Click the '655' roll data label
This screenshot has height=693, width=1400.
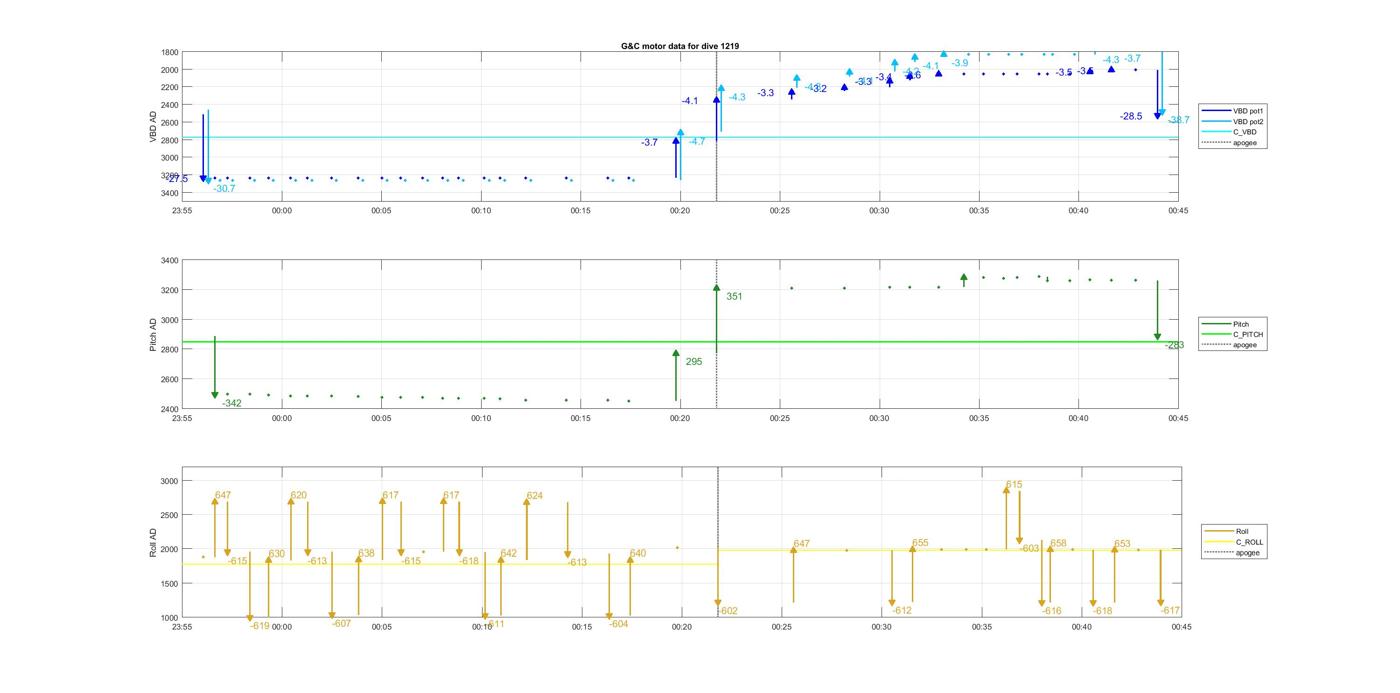[x=920, y=543]
